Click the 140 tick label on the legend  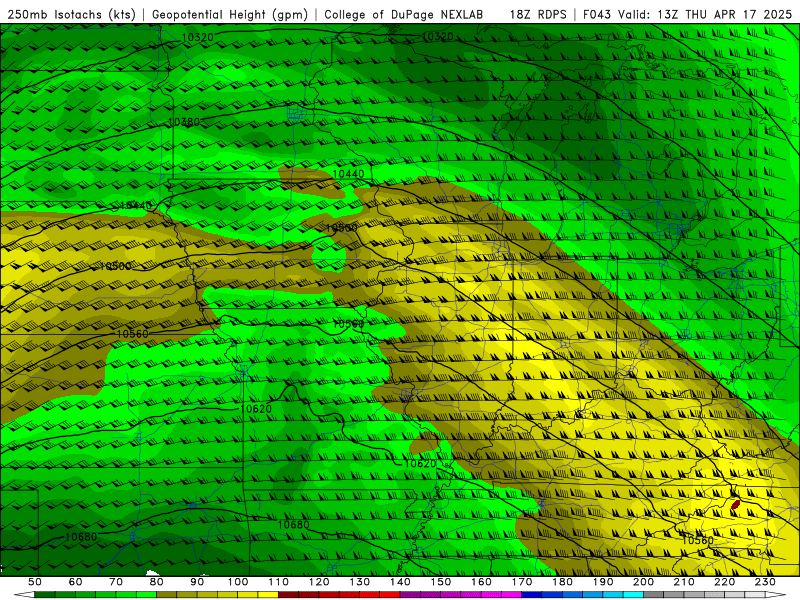coord(400,582)
